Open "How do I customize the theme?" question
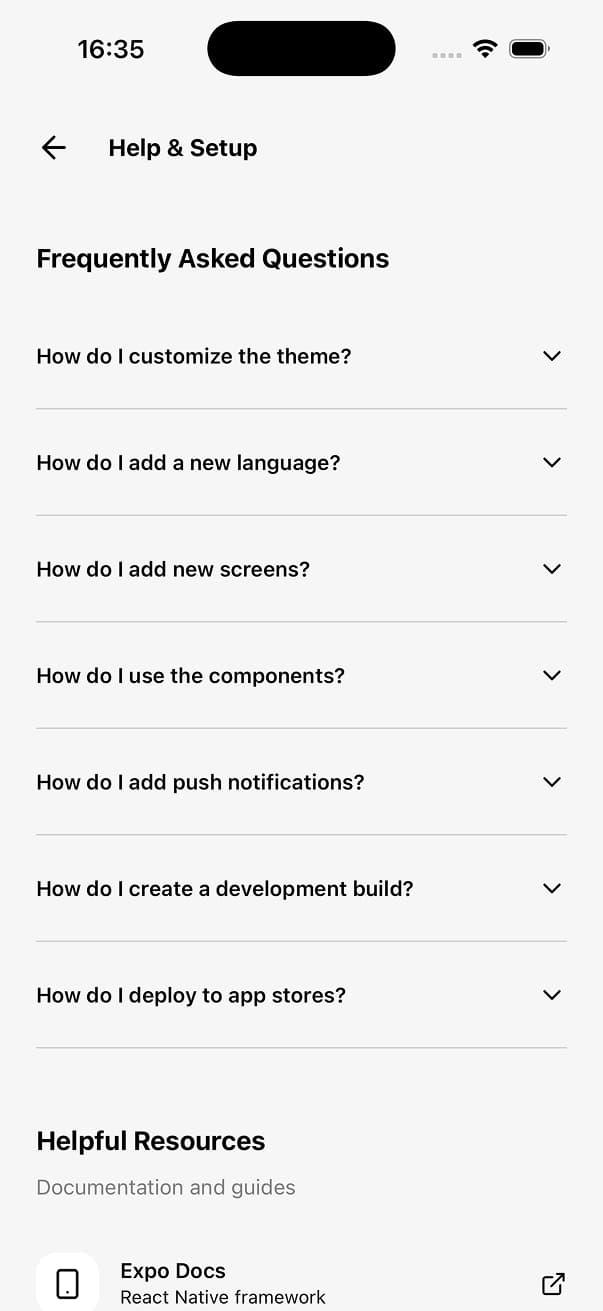603x1311 pixels. coord(194,356)
